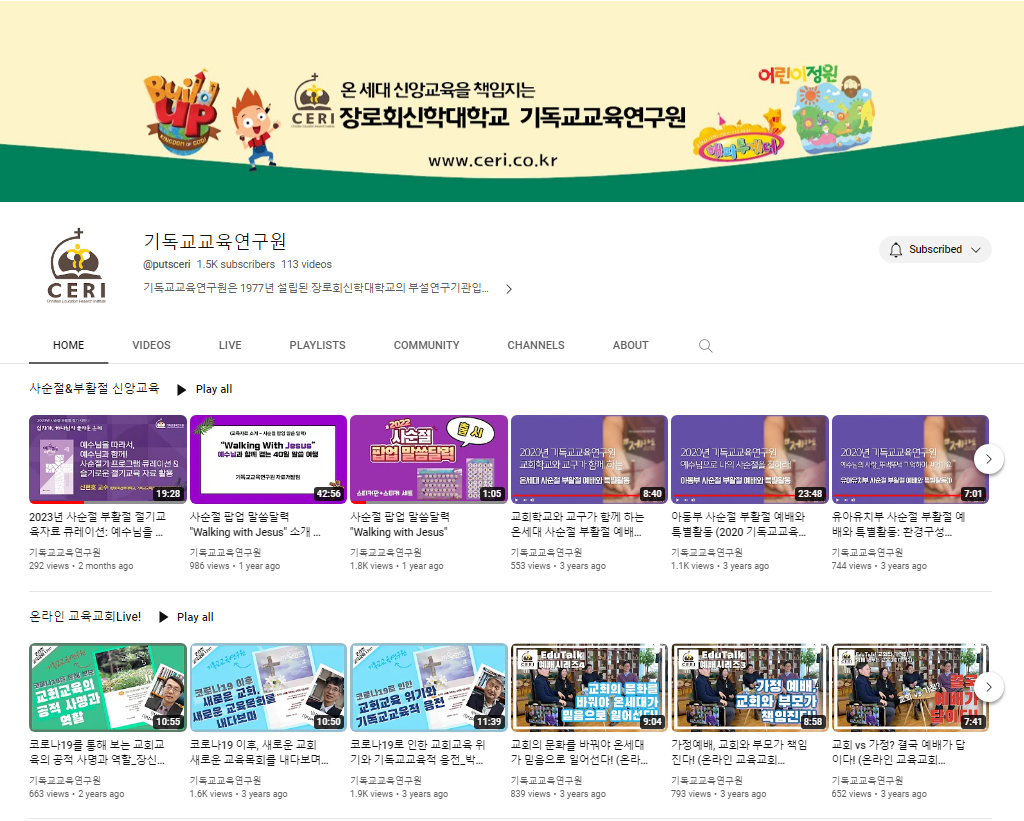Click the CERI emblem in the banner
The height and width of the screenshot is (821, 1024).
pos(313,101)
